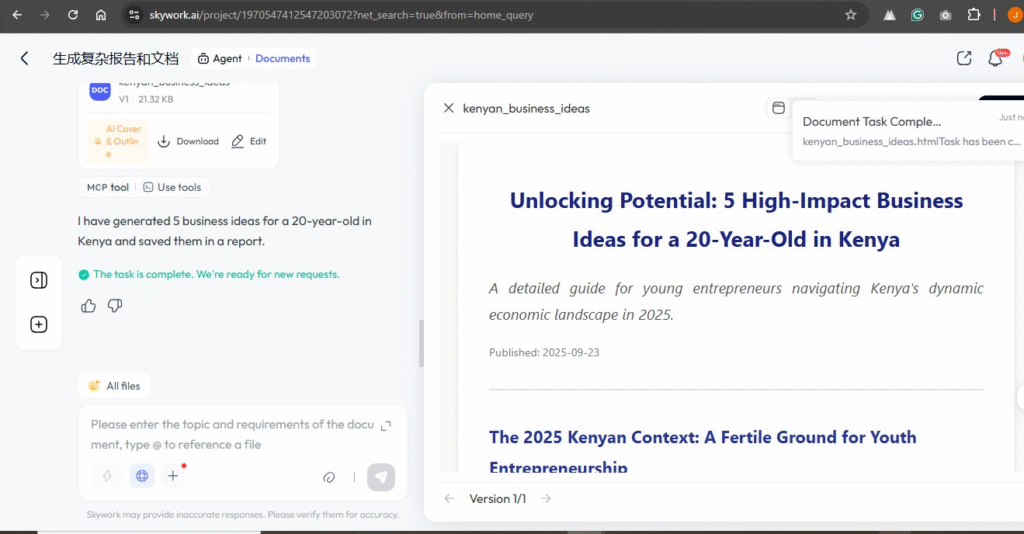Click the attach link paperclip icon
The height and width of the screenshot is (534, 1024).
(329, 477)
